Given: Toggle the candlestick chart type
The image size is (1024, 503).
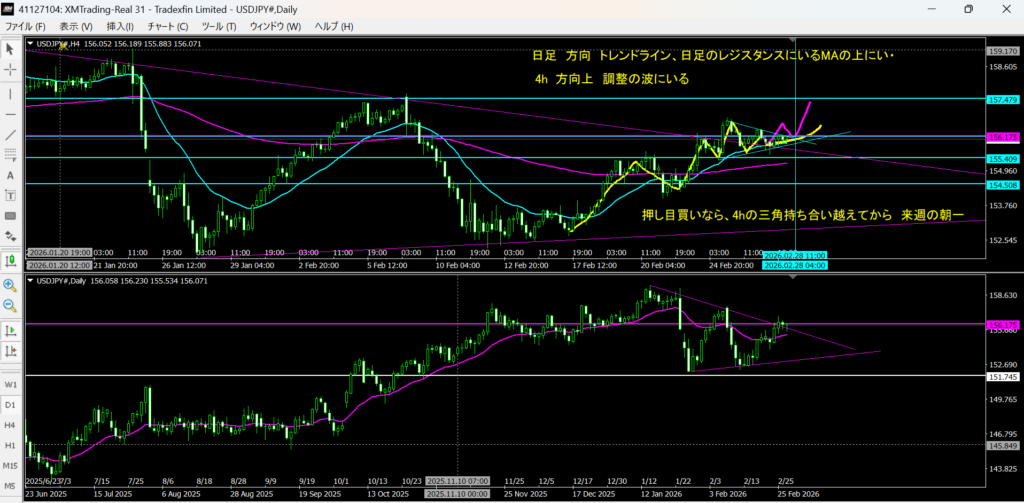Looking at the screenshot, I should (x=10, y=259).
